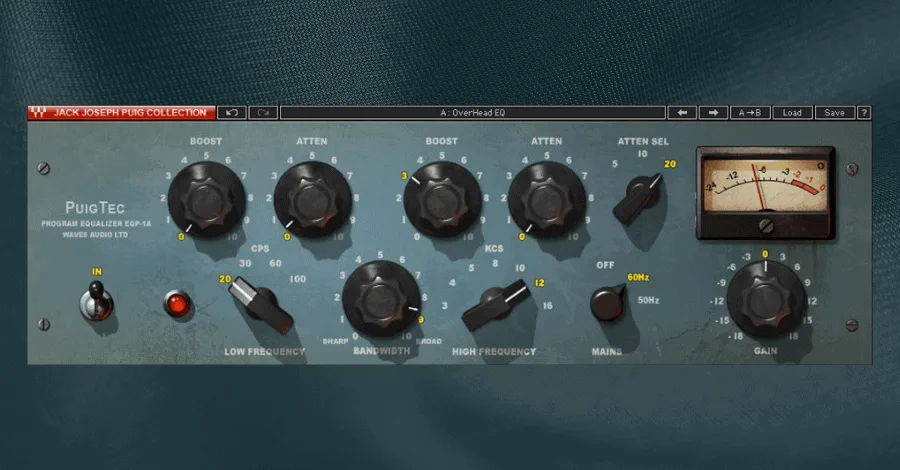This screenshot has height=470, width=900.
Task: Click the BROAD bandwidth label
Action: [x=429, y=341]
